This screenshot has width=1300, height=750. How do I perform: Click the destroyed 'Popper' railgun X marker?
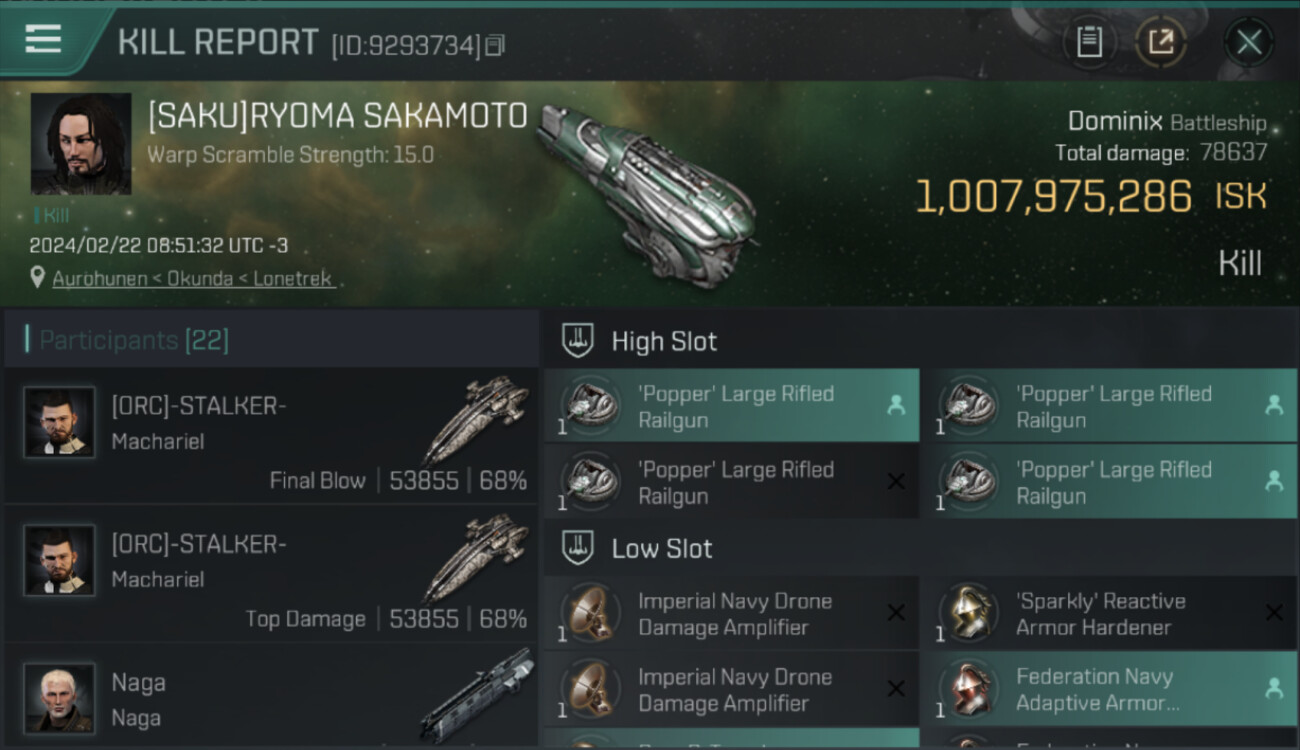tap(896, 482)
